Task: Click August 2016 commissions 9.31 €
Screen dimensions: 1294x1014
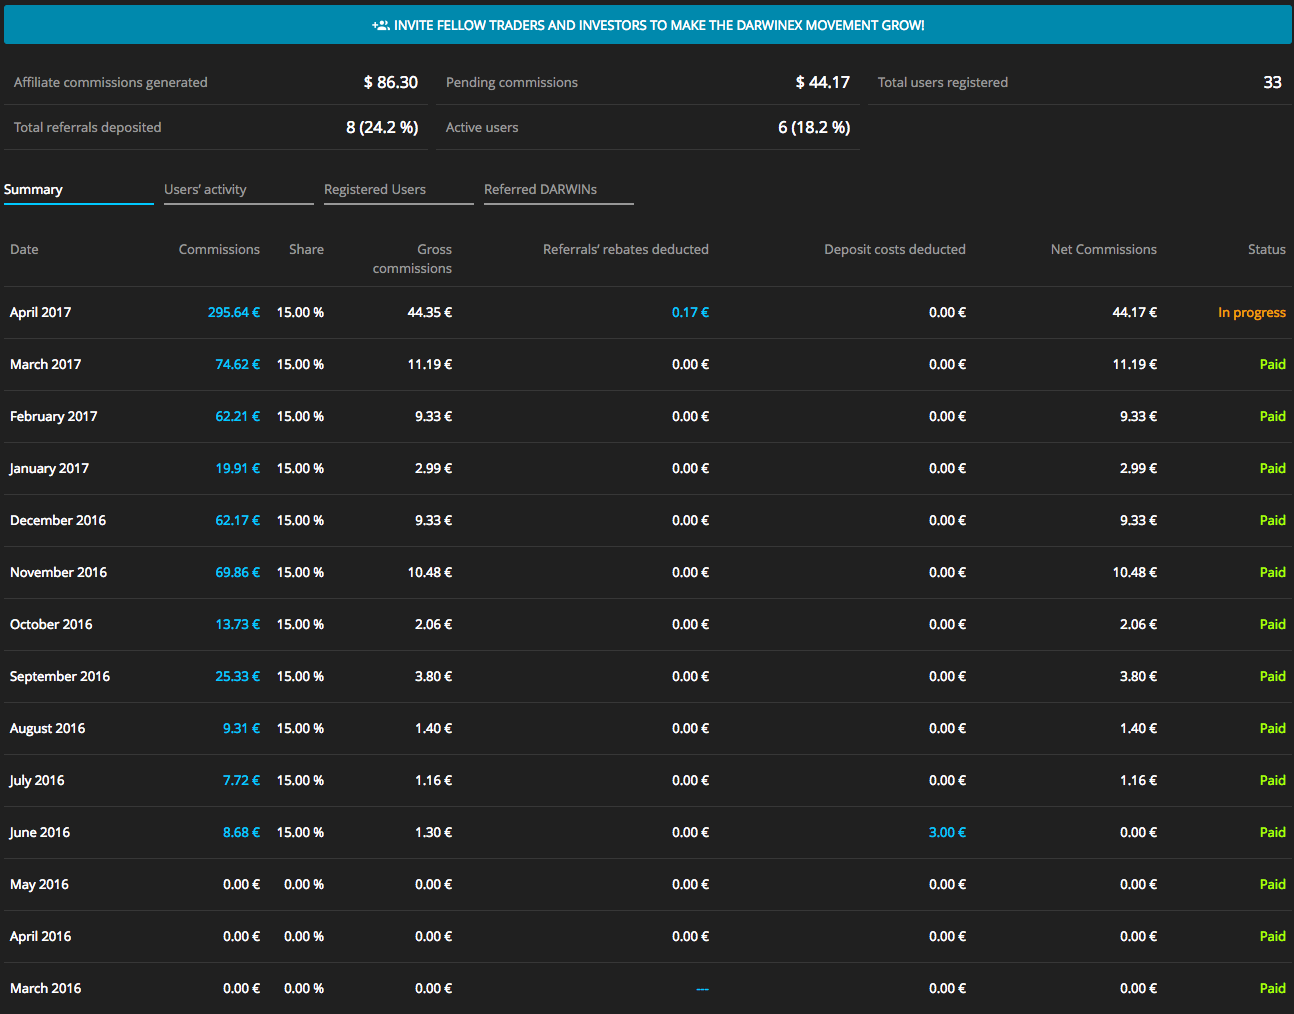Action: click(241, 728)
